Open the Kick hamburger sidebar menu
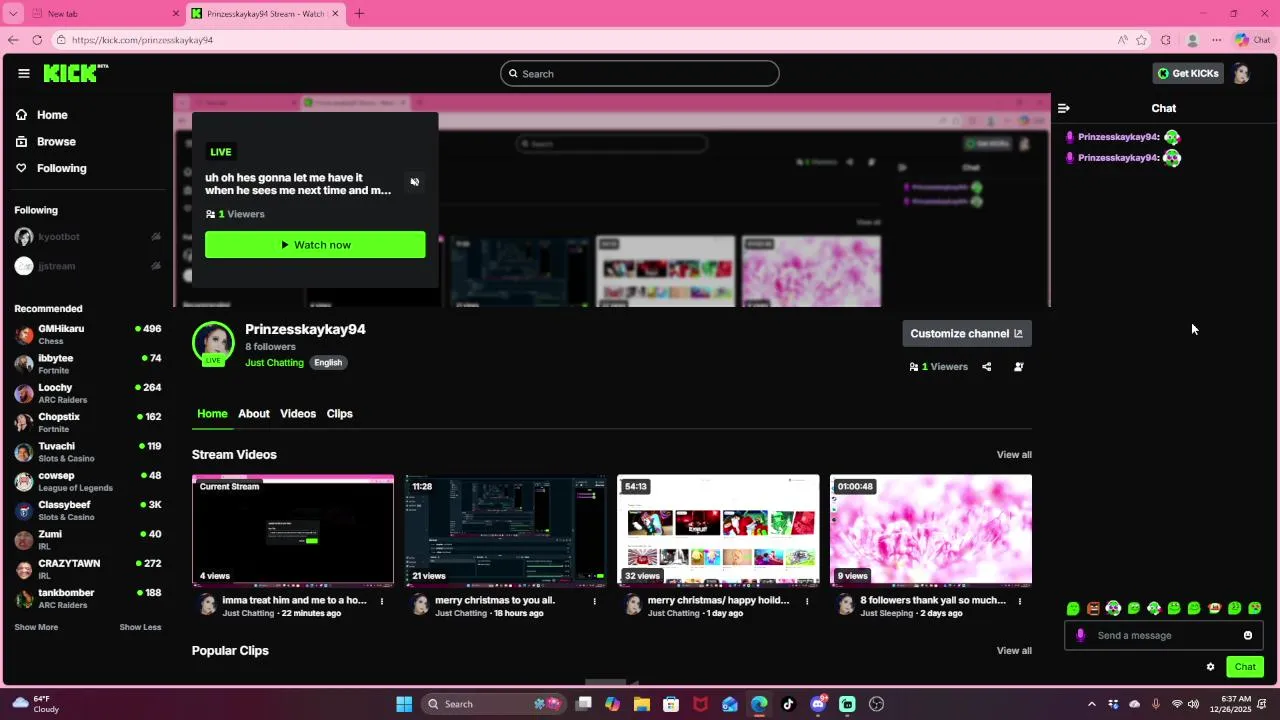This screenshot has width=1280, height=720. (x=24, y=73)
